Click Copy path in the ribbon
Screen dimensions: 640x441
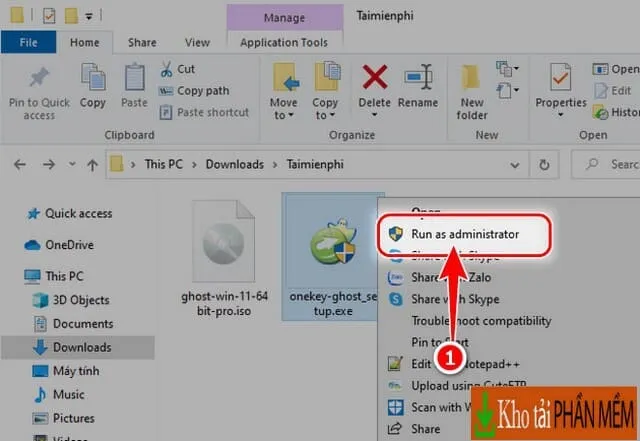(194, 91)
